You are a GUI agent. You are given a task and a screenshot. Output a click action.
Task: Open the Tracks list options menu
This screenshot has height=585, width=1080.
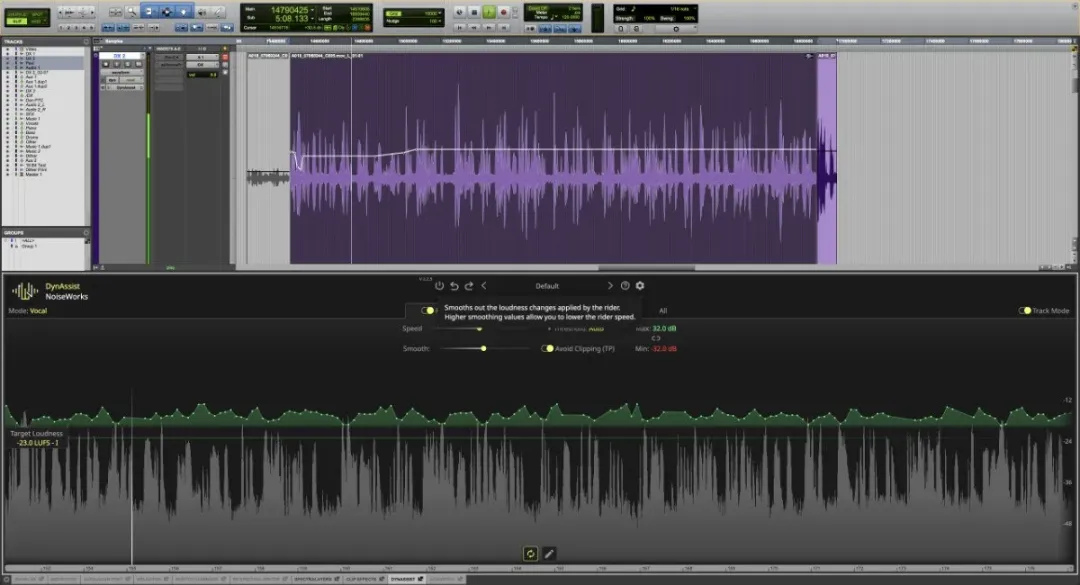tap(86, 41)
